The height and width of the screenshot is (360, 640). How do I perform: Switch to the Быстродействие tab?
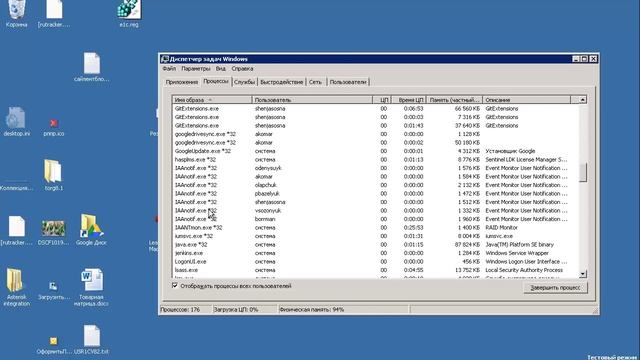[282, 82]
